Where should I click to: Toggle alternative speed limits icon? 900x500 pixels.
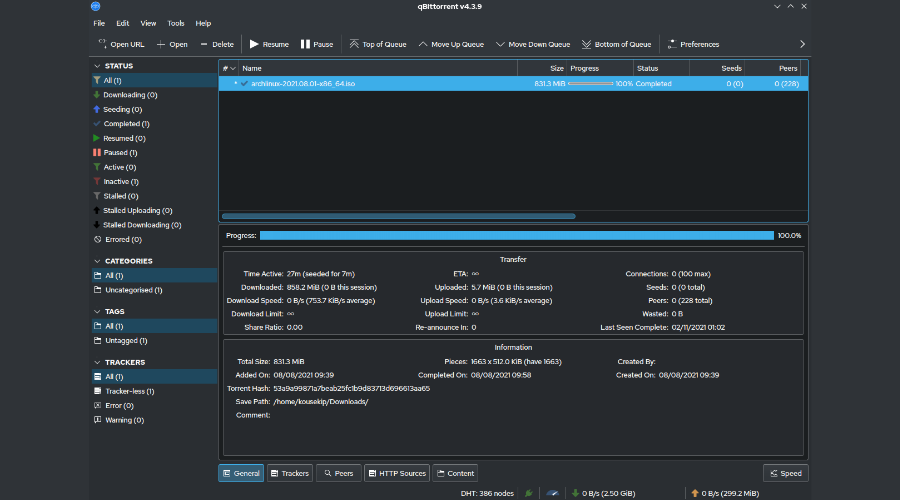click(552, 493)
